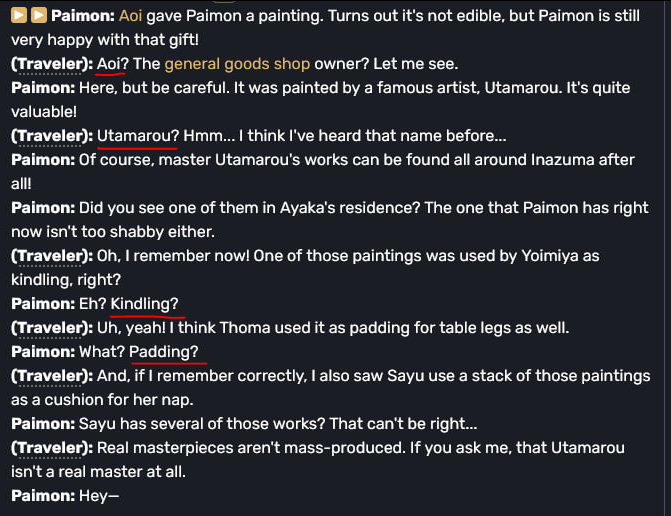The image size is (671, 516).
Task: Play the second audio clip icon
Action: (x=39, y=15)
